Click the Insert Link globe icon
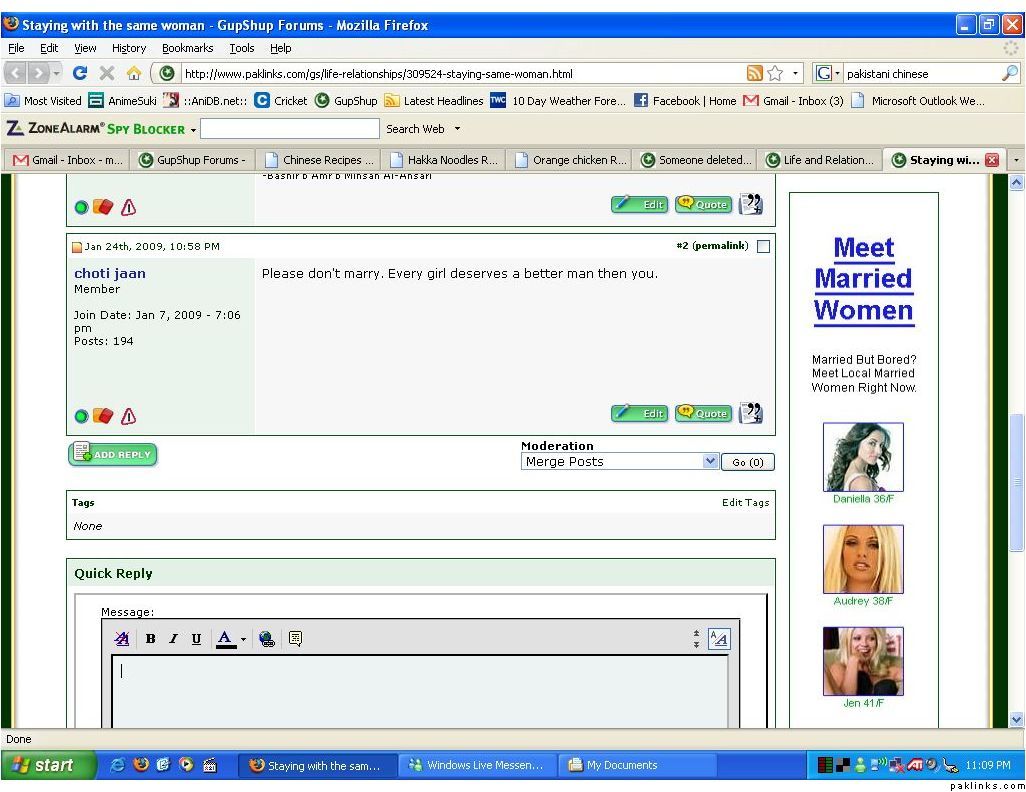1026x792 pixels. point(267,639)
